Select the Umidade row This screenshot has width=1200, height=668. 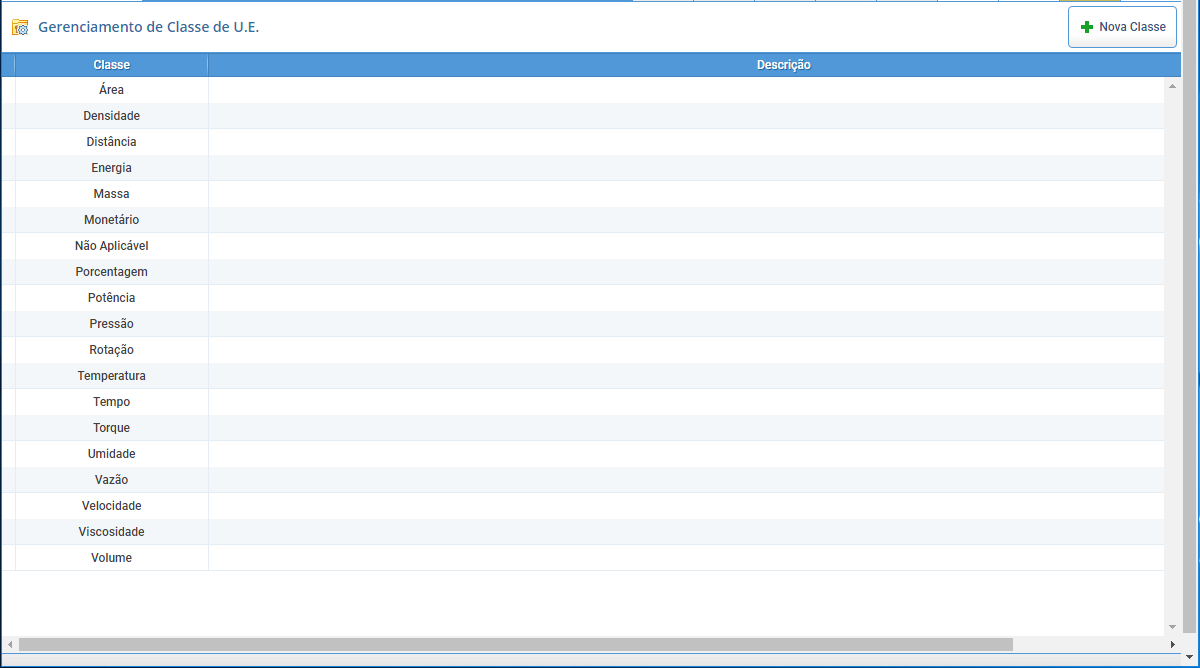583,454
